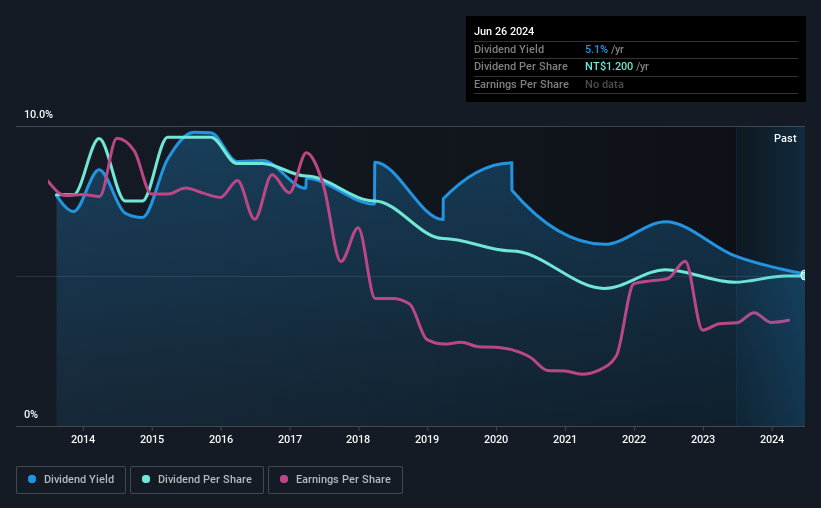The width and height of the screenshot is (821, 508).
Task: Click the 2024 x-axis year label
Action: tap(772, 439)
